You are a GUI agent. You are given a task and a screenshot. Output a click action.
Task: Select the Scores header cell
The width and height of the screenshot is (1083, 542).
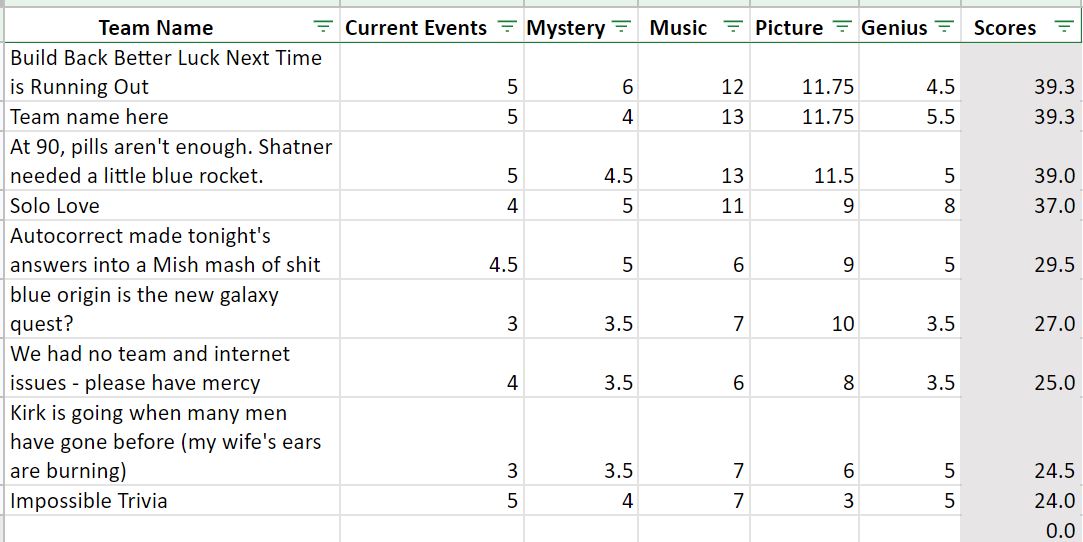[1022, 27]
